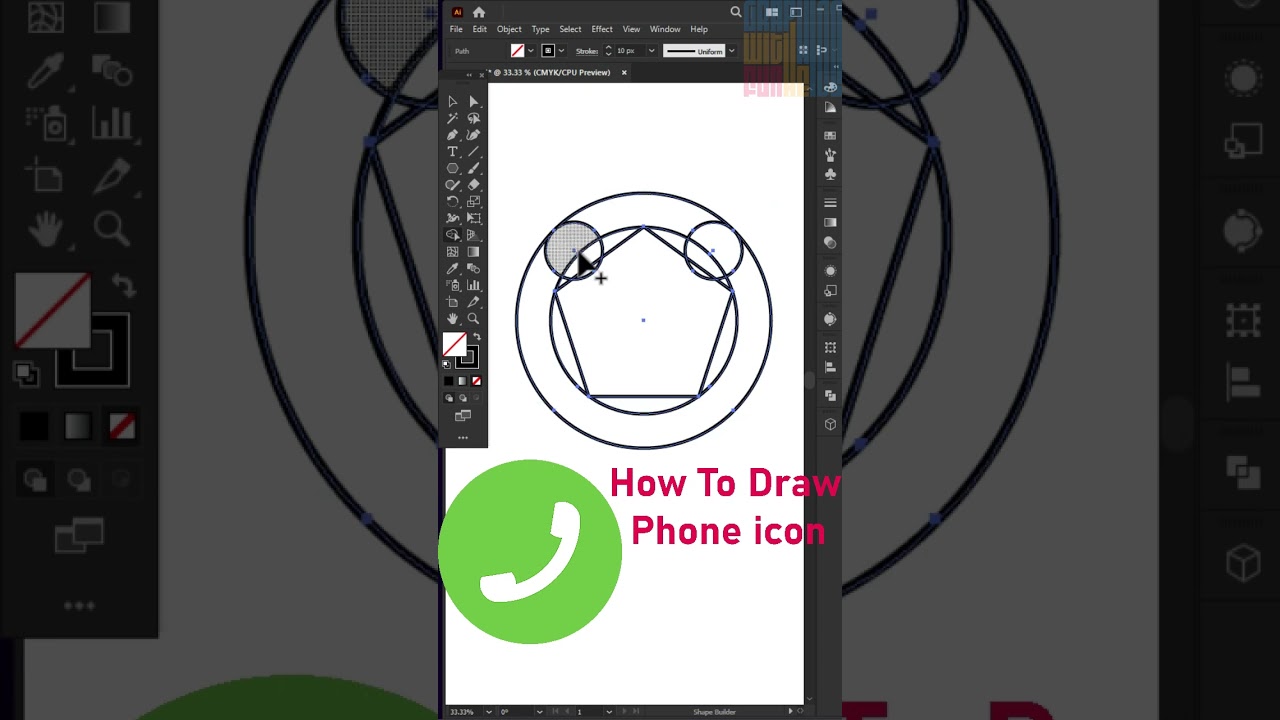Select the Rotate tool

click(x=452, y=202)
